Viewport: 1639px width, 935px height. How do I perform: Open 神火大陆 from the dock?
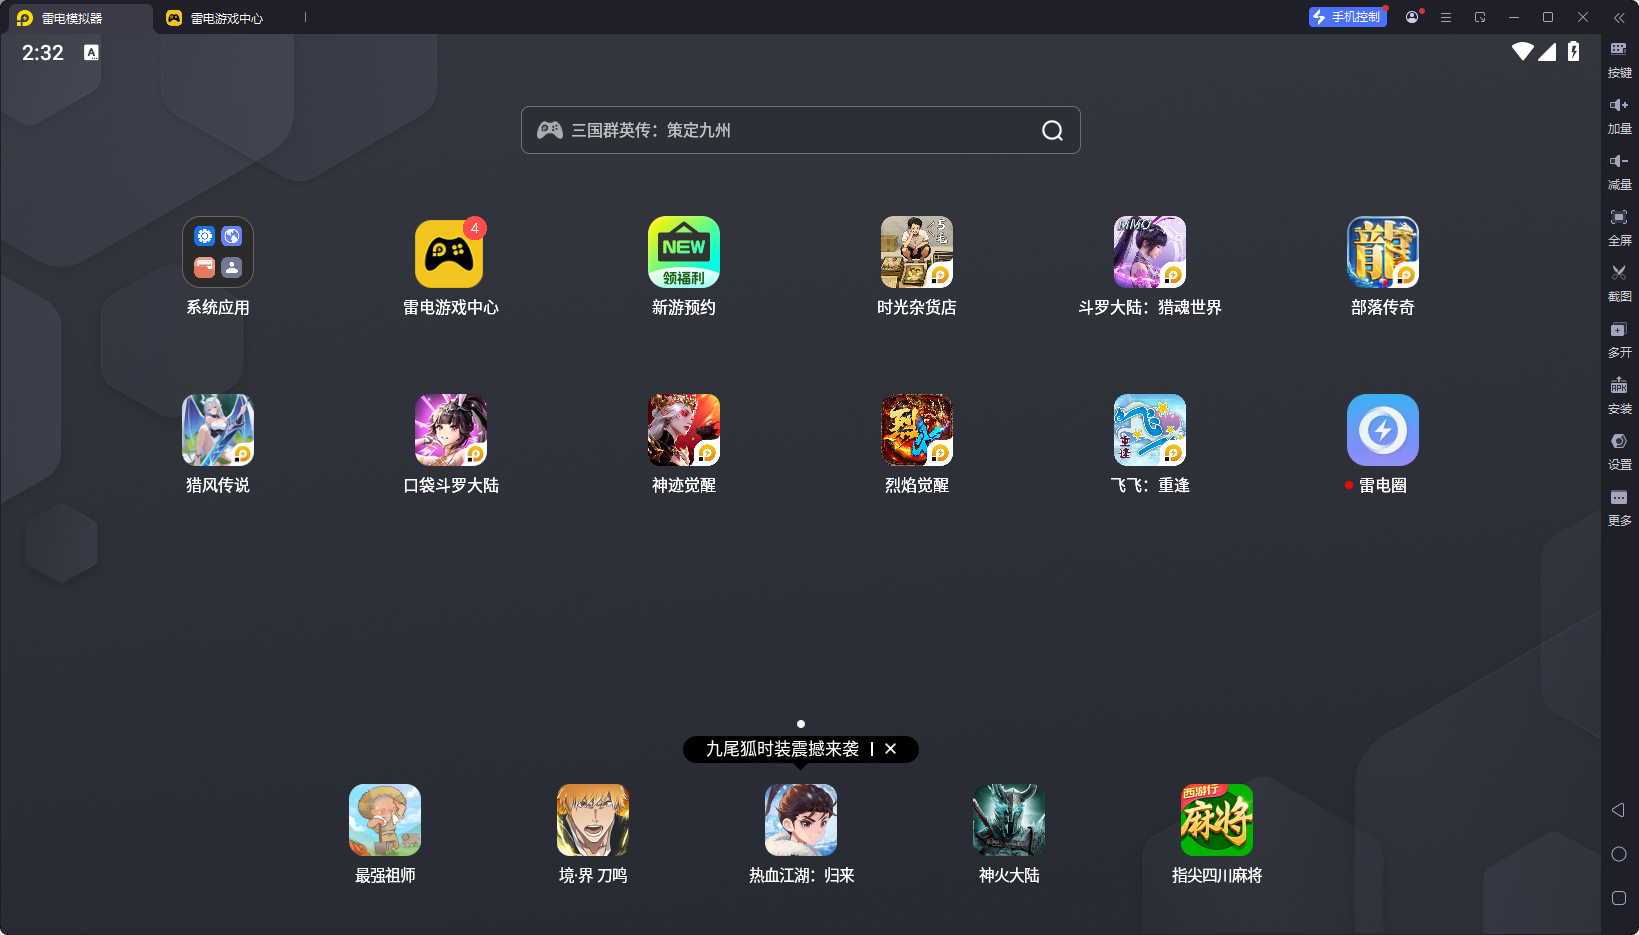(1009, 820)
